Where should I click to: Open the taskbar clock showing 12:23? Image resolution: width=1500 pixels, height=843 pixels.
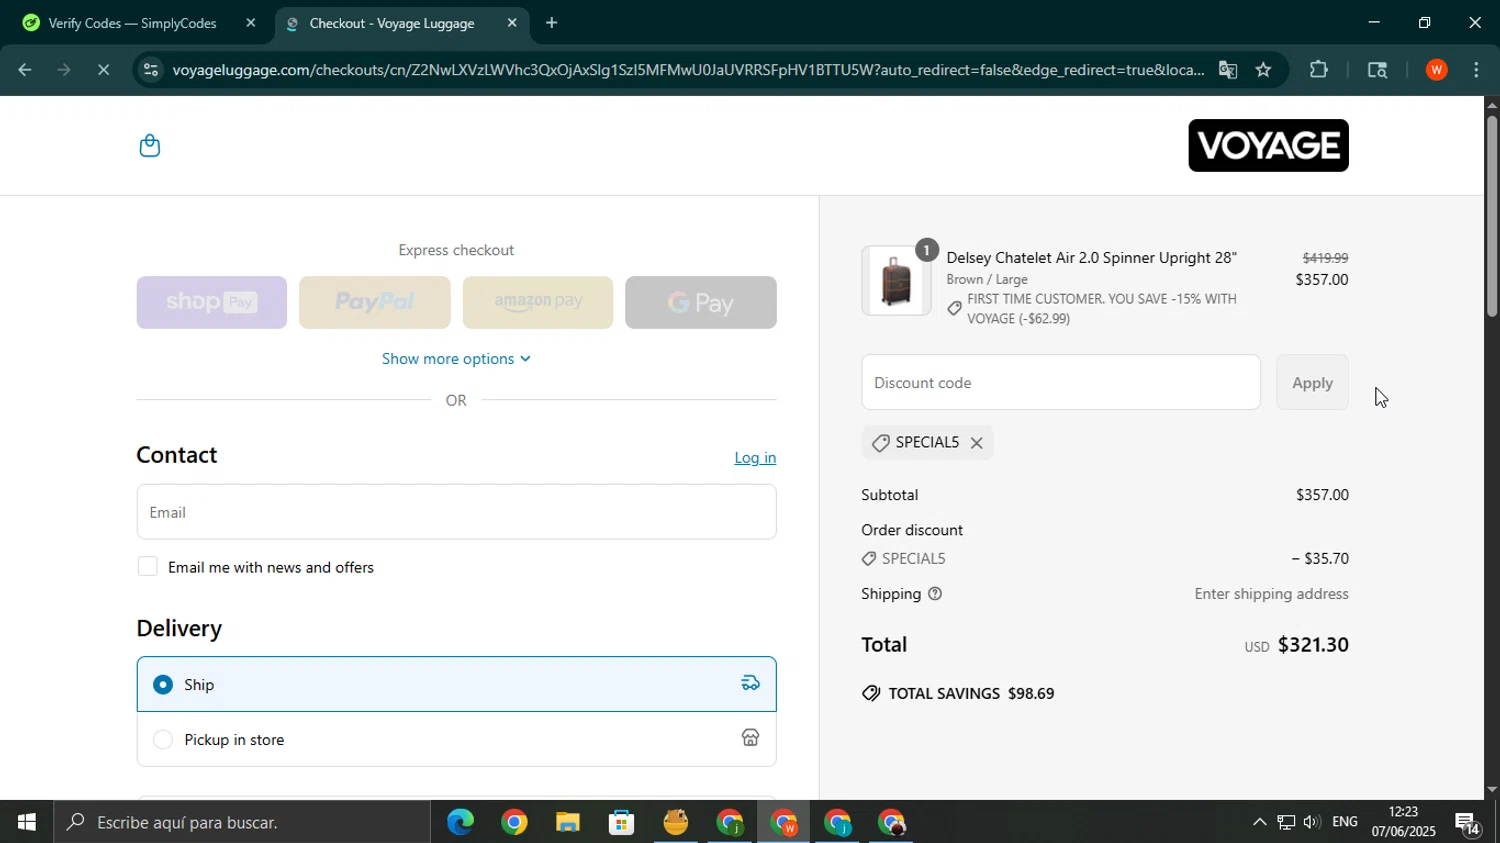[x=1403, y=822]
